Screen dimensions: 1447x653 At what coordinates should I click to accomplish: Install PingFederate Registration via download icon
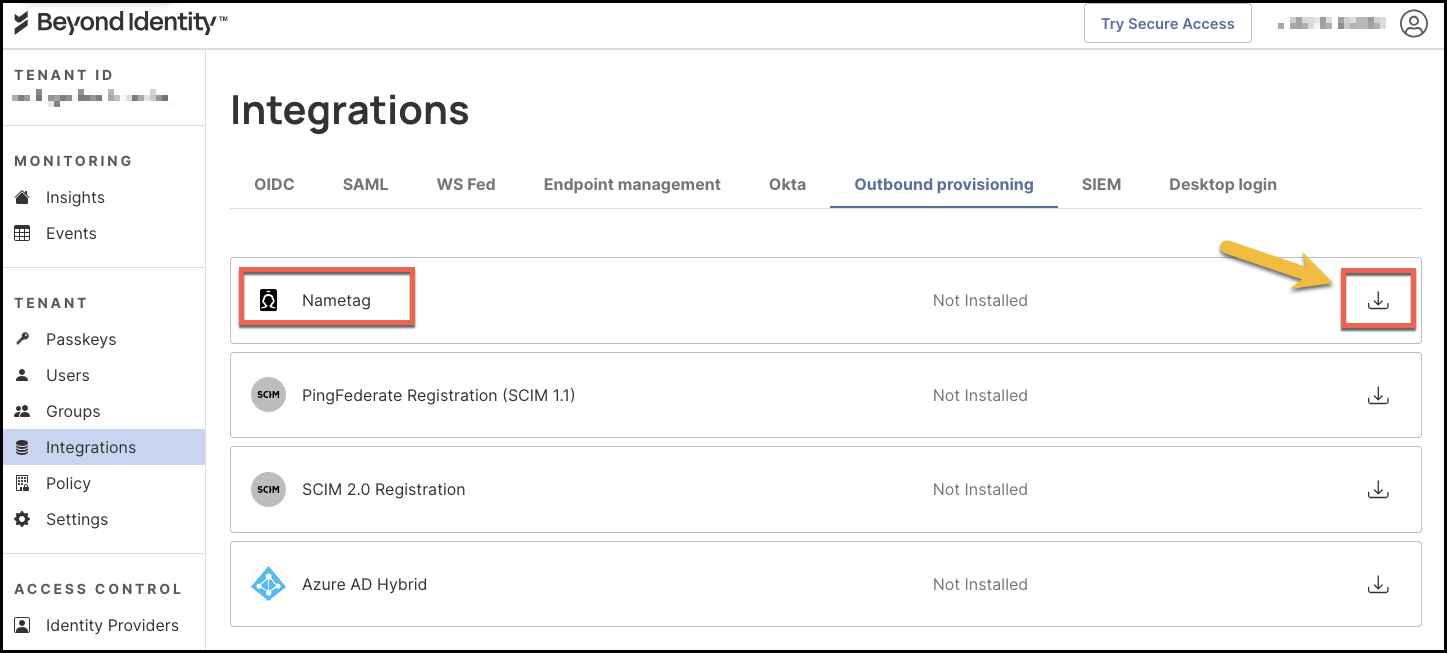pyautogui.click(x=1378, y=396)
